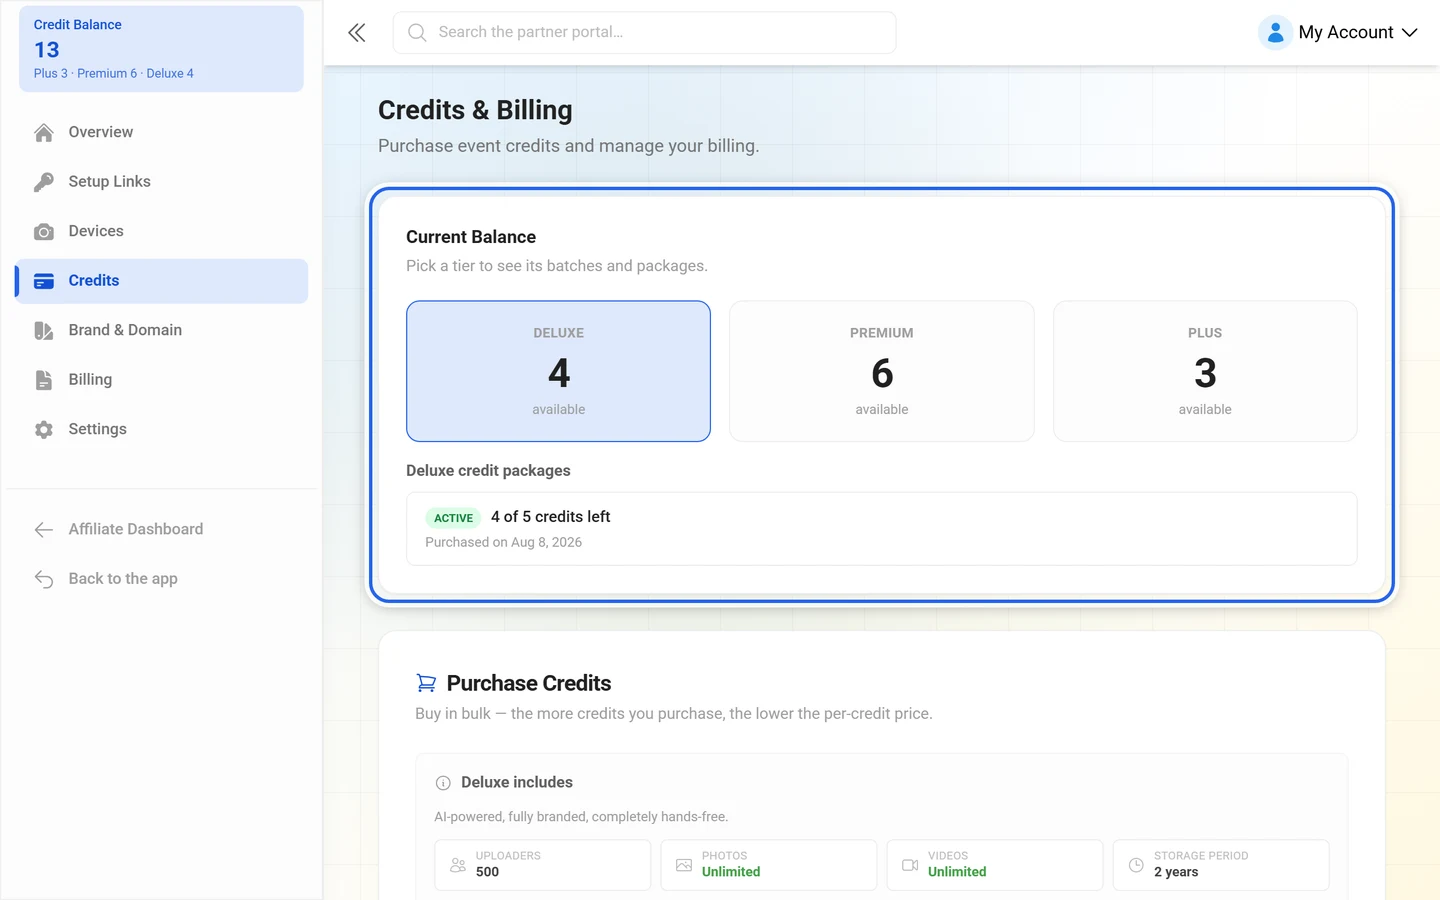Click the Brand & Domain palette icon
Viewport: 1440px width, 900px height.
click(44, 331)
